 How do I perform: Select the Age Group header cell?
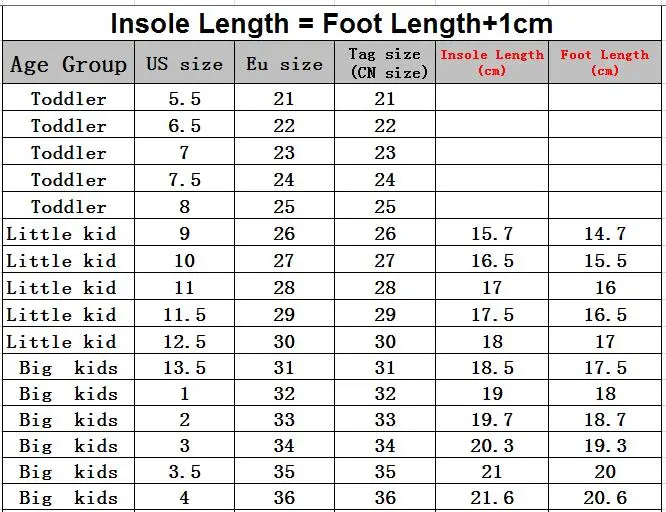tap(68, 62)
